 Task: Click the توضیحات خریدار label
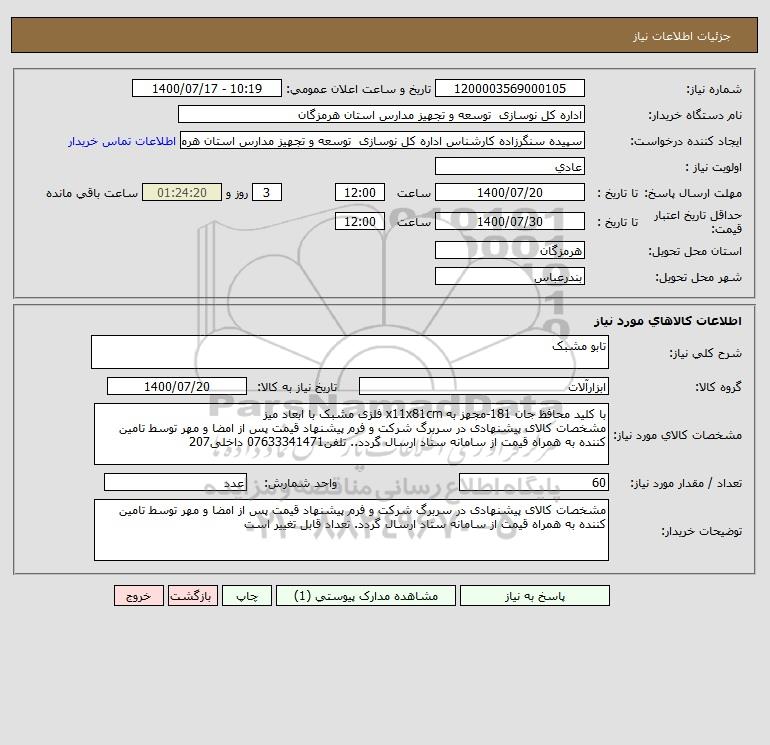701,531
